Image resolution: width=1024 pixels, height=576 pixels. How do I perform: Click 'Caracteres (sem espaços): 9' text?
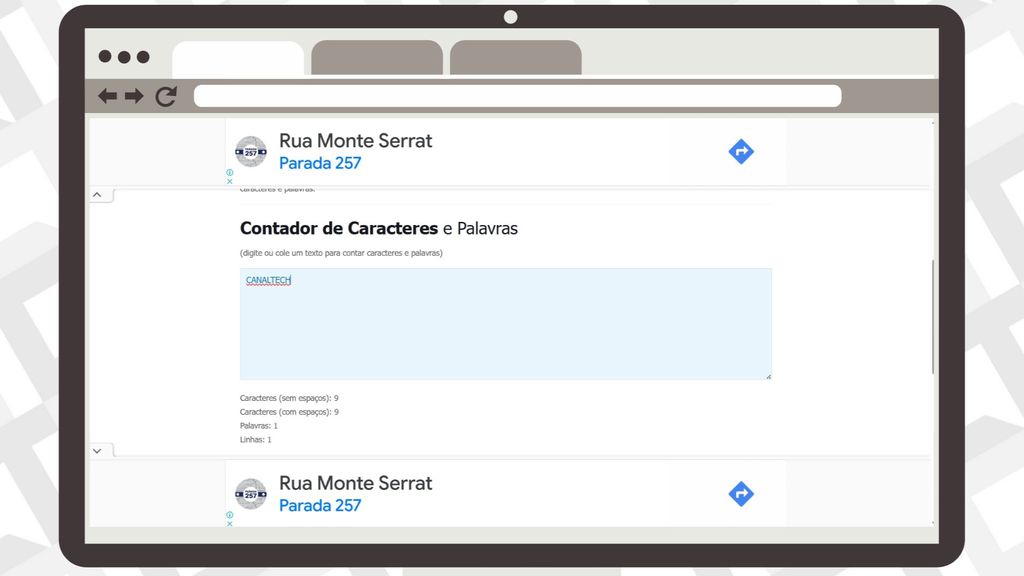click(289, 398)
